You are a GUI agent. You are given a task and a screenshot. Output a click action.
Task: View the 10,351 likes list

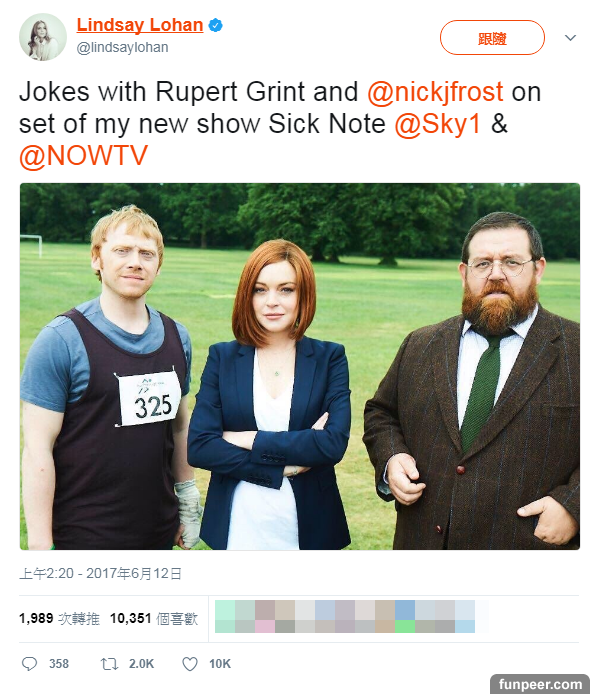coord(154,618)
